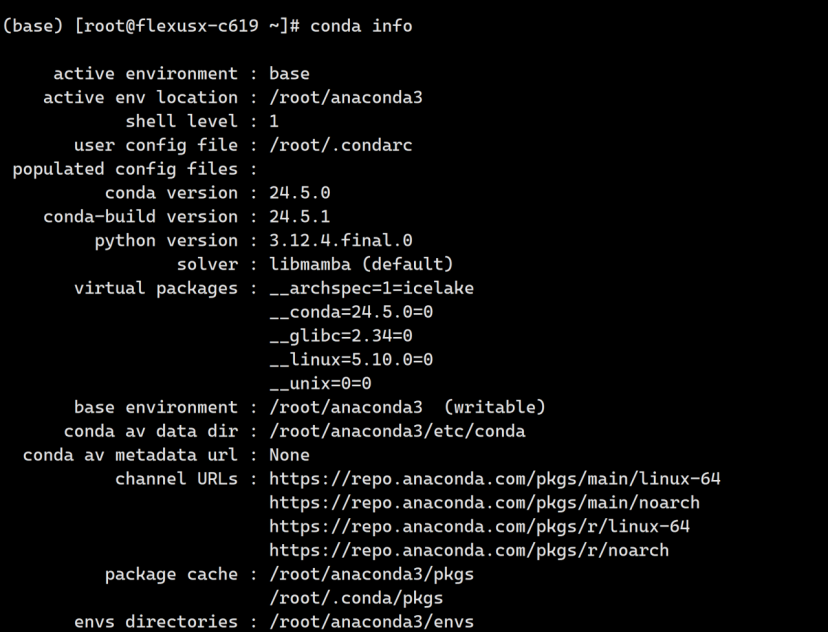
Task: Click the conda version value 24.5.0
Action: (299, 193)
